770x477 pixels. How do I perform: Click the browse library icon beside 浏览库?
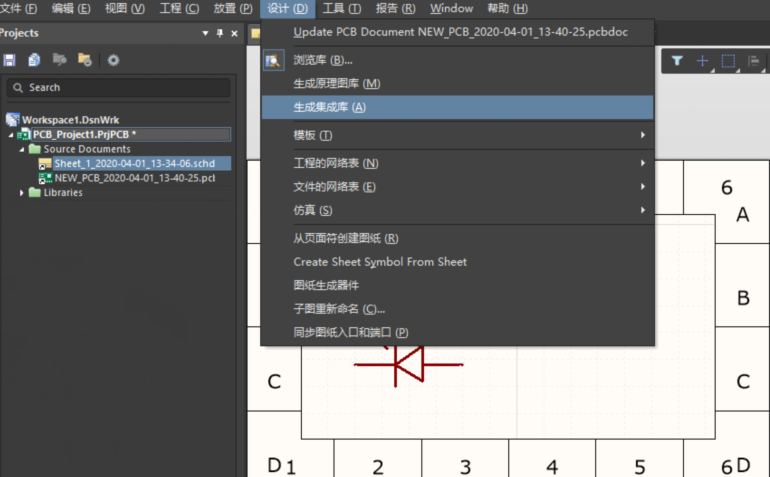pos(274,60)
